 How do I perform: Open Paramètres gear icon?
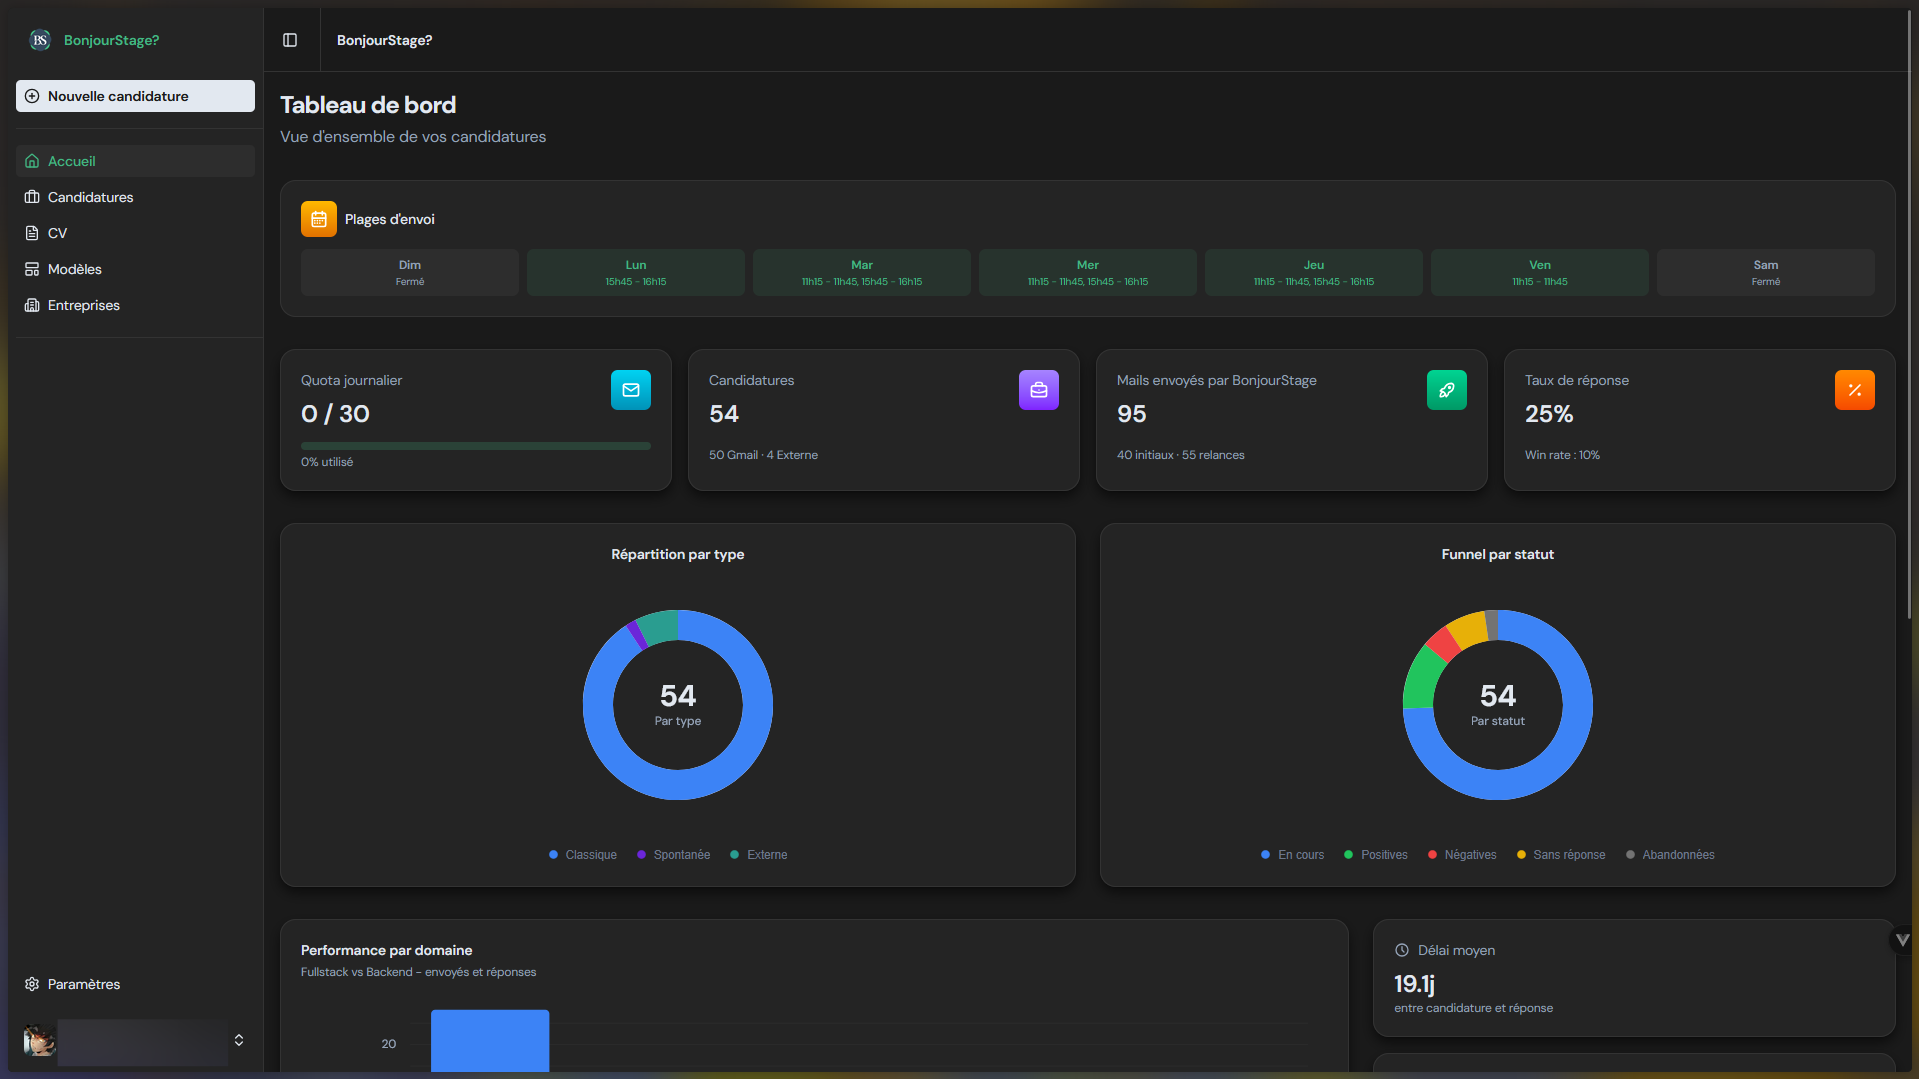(32, 984)
